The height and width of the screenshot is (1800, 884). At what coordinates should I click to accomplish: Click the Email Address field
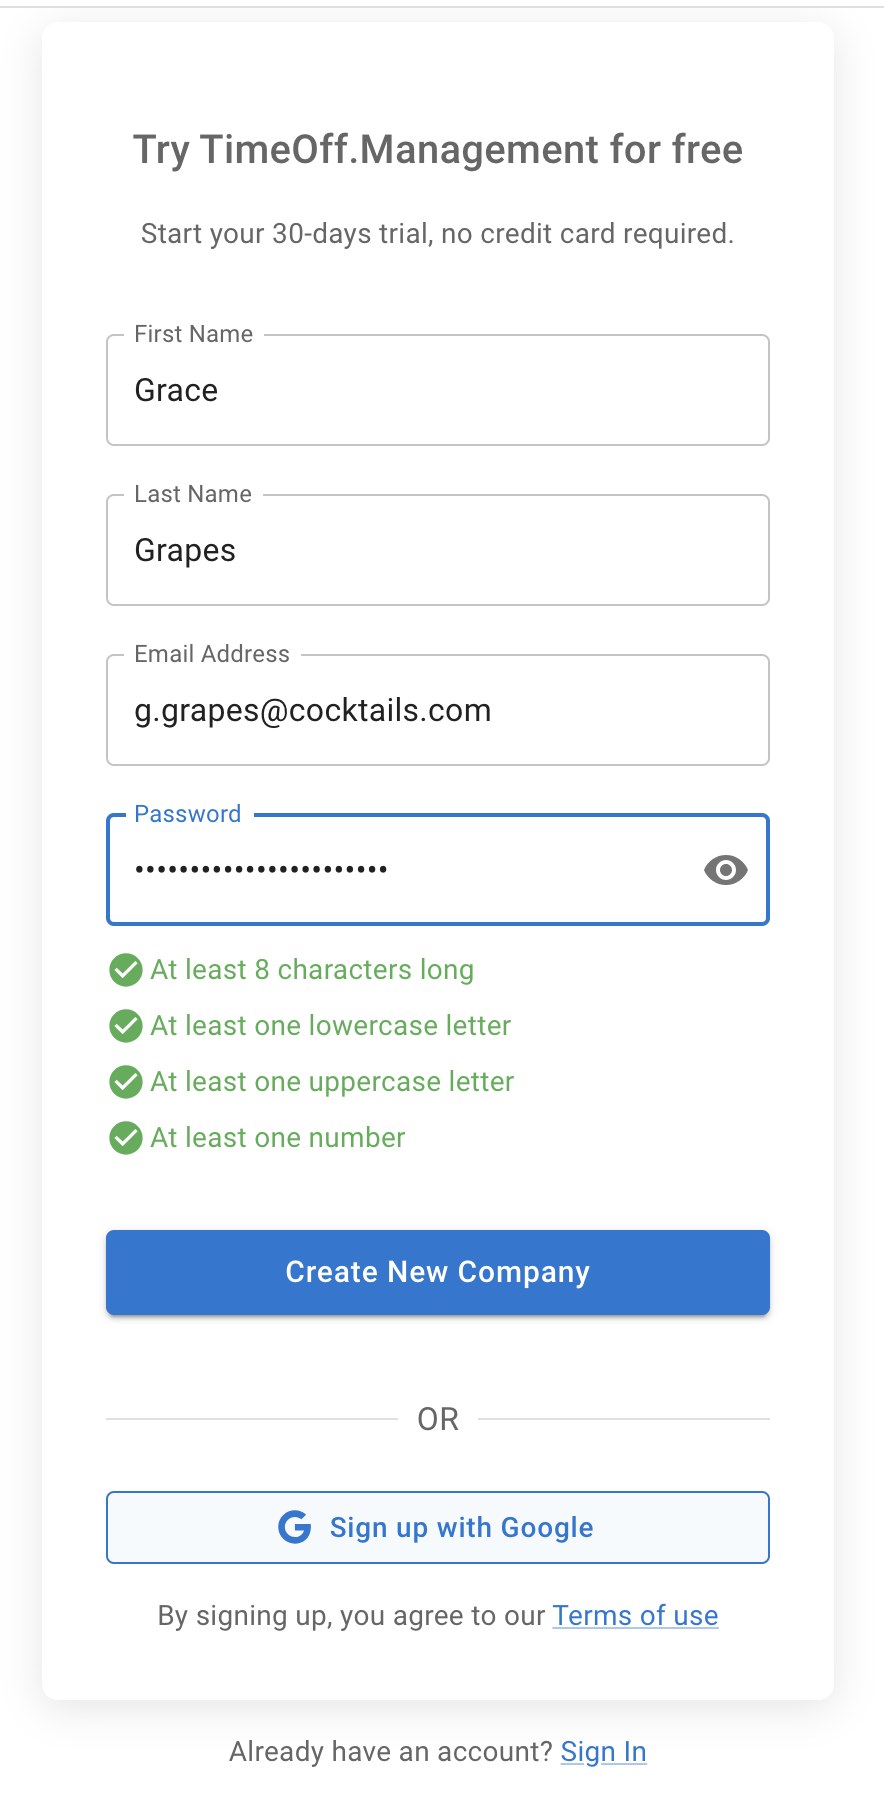[x=437, y=710]
